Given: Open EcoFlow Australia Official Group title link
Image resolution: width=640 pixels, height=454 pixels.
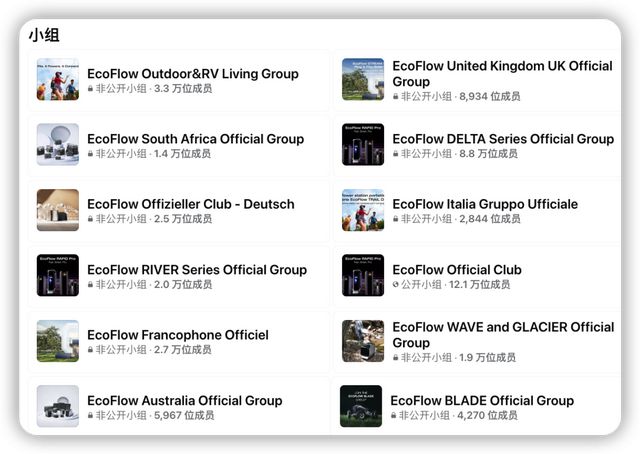Looking at the screenshot, I should pyautogui.click(x=184, y=400).
